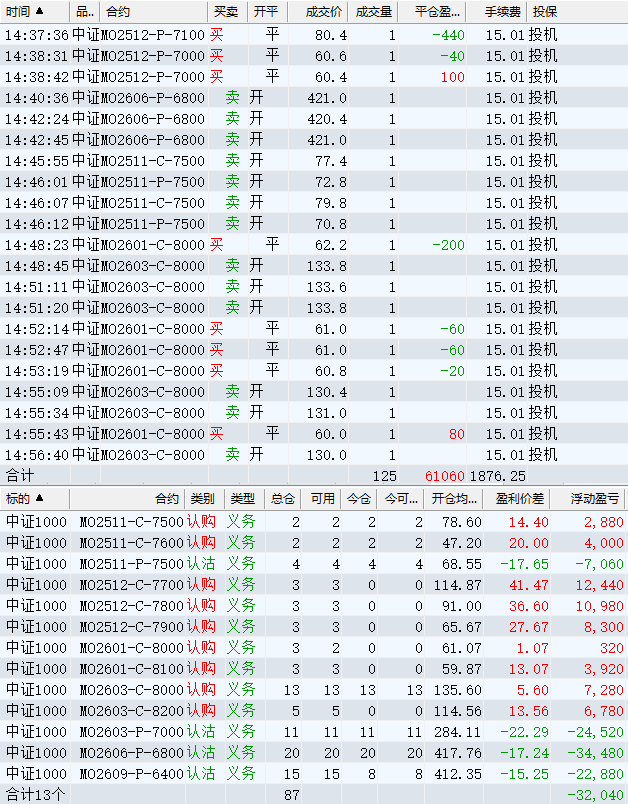Click the 开仓均... column header
628x804 pixels.
click(456, 498)
